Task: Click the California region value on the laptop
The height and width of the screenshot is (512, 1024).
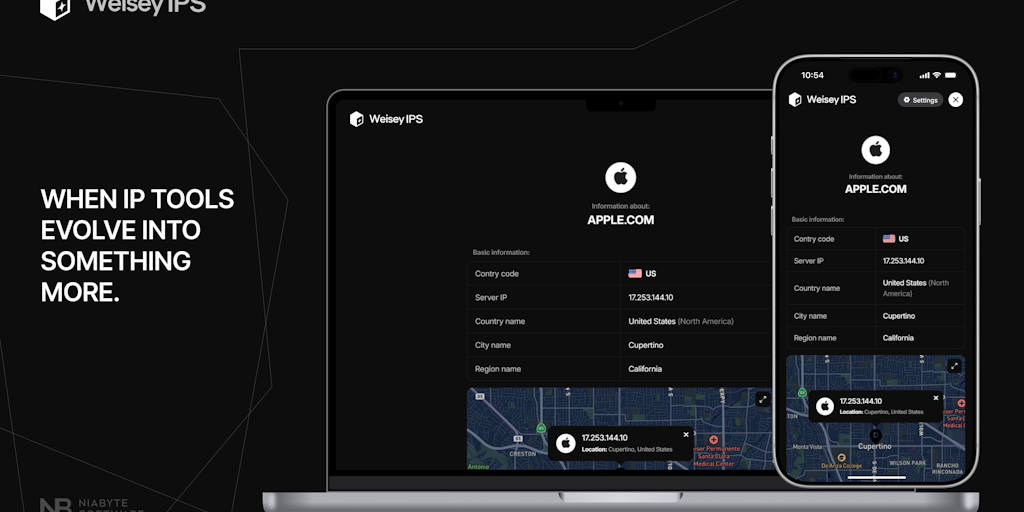Action: (645, 369)
